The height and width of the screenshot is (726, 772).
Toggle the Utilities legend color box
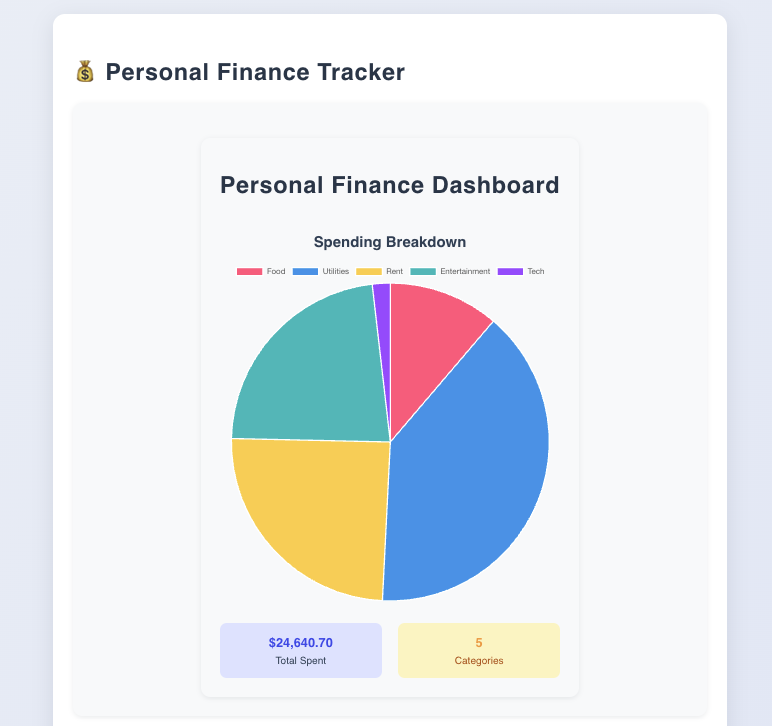coord(305,271)
